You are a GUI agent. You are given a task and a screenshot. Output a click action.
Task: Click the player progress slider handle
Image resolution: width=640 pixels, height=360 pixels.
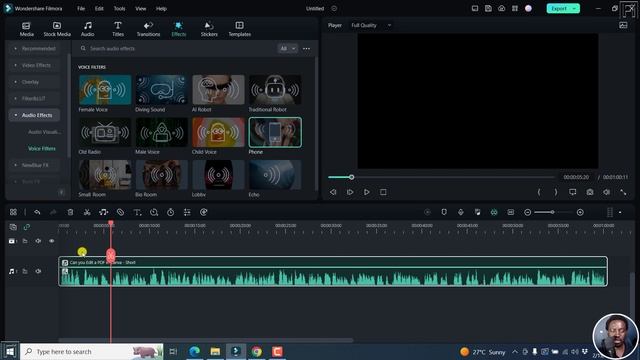351,177
